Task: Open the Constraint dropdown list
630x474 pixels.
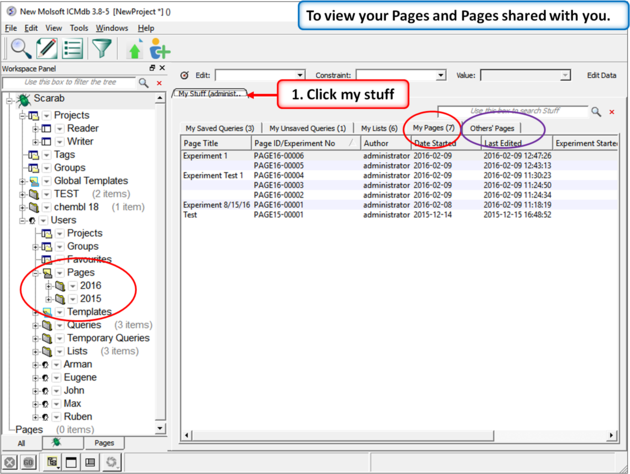Action: pyautogui.click(x=400, y=75)
